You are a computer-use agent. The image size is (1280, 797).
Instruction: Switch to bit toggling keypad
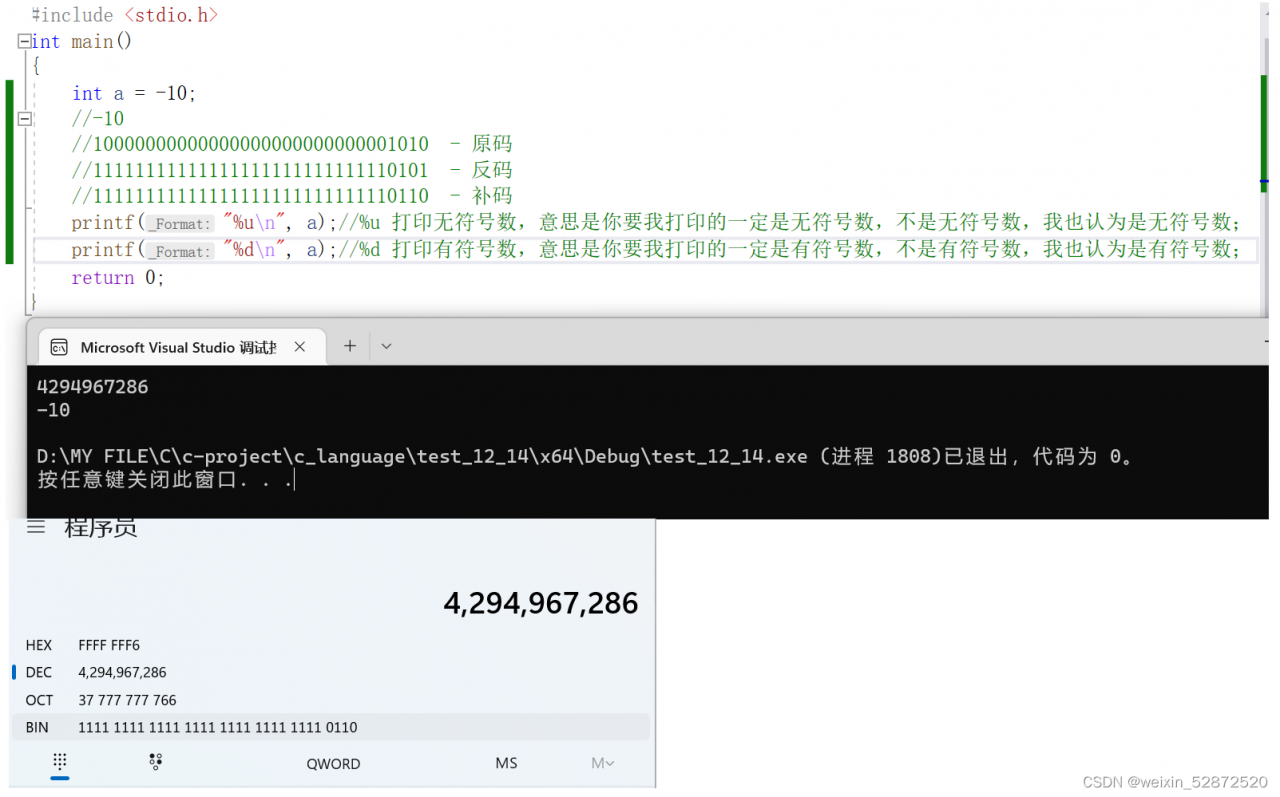tap(156, 762)
